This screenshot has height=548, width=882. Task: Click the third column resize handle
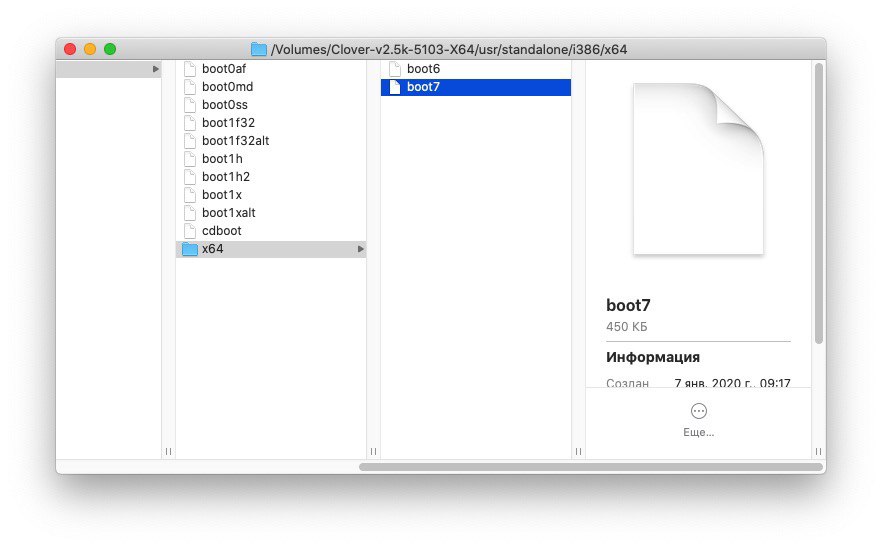coord(578,451)
